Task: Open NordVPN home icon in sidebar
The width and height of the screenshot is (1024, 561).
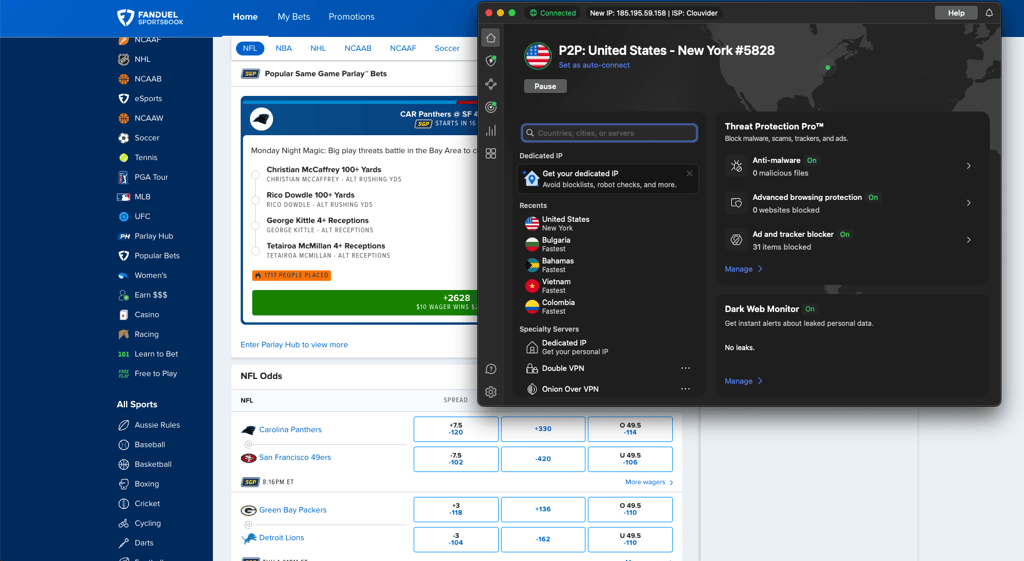Action: [490, 38]
